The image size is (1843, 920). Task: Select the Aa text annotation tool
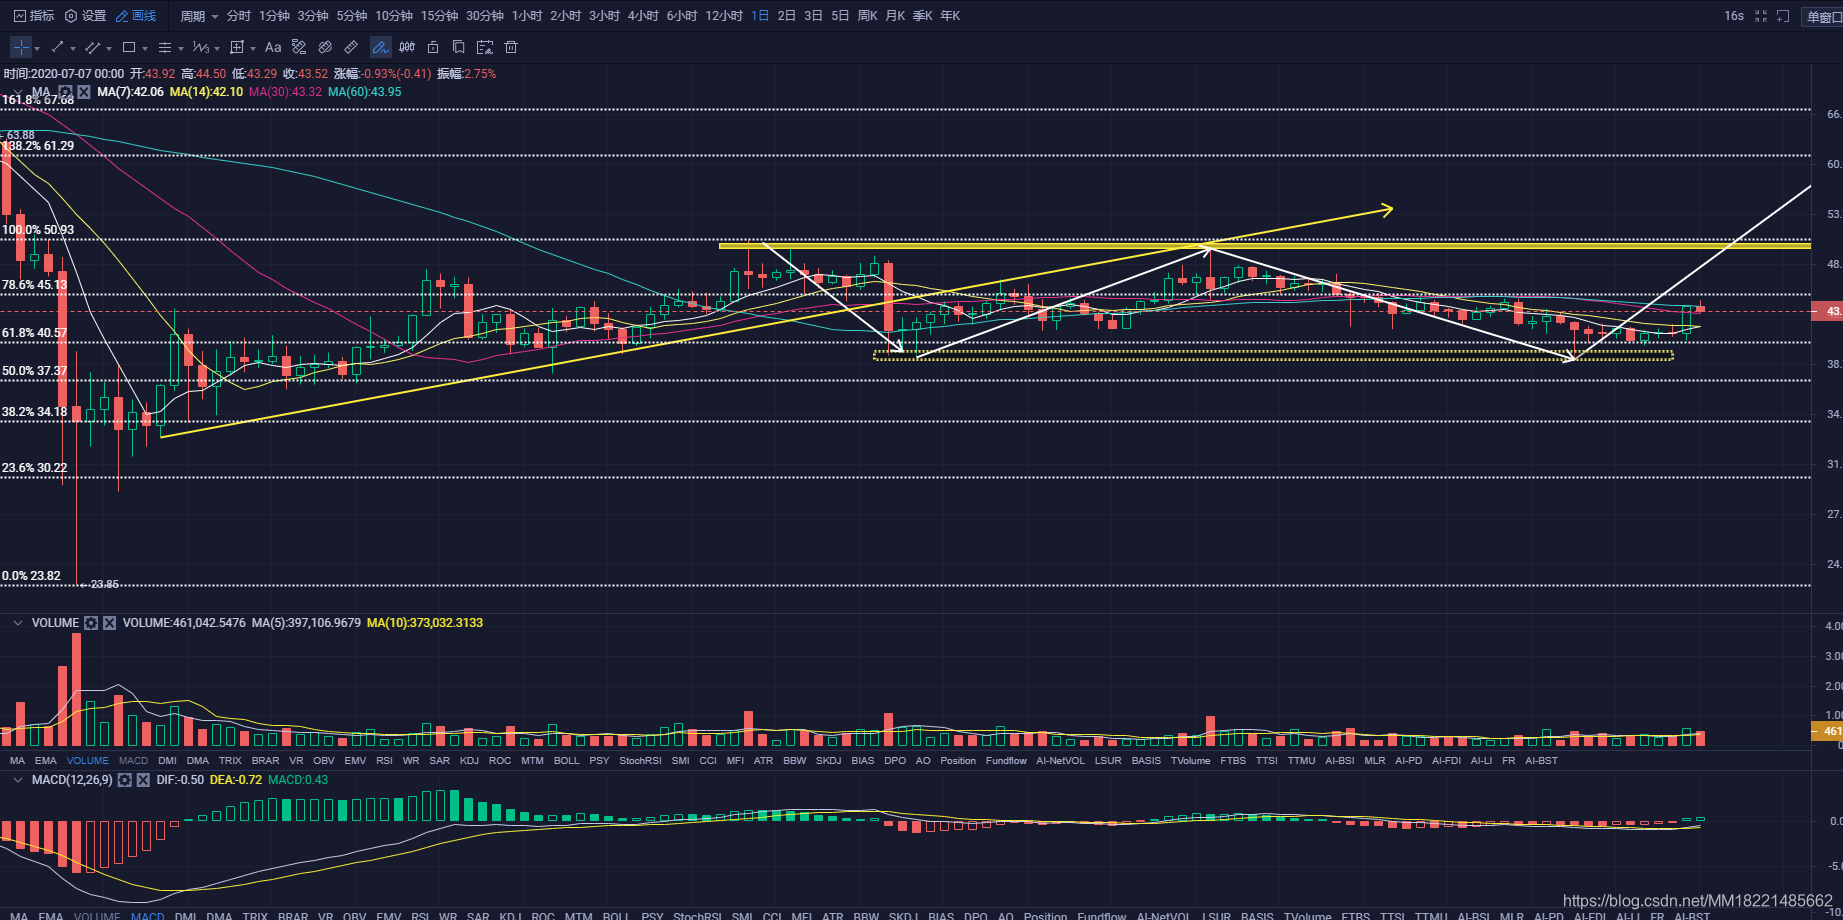[273, 47]
